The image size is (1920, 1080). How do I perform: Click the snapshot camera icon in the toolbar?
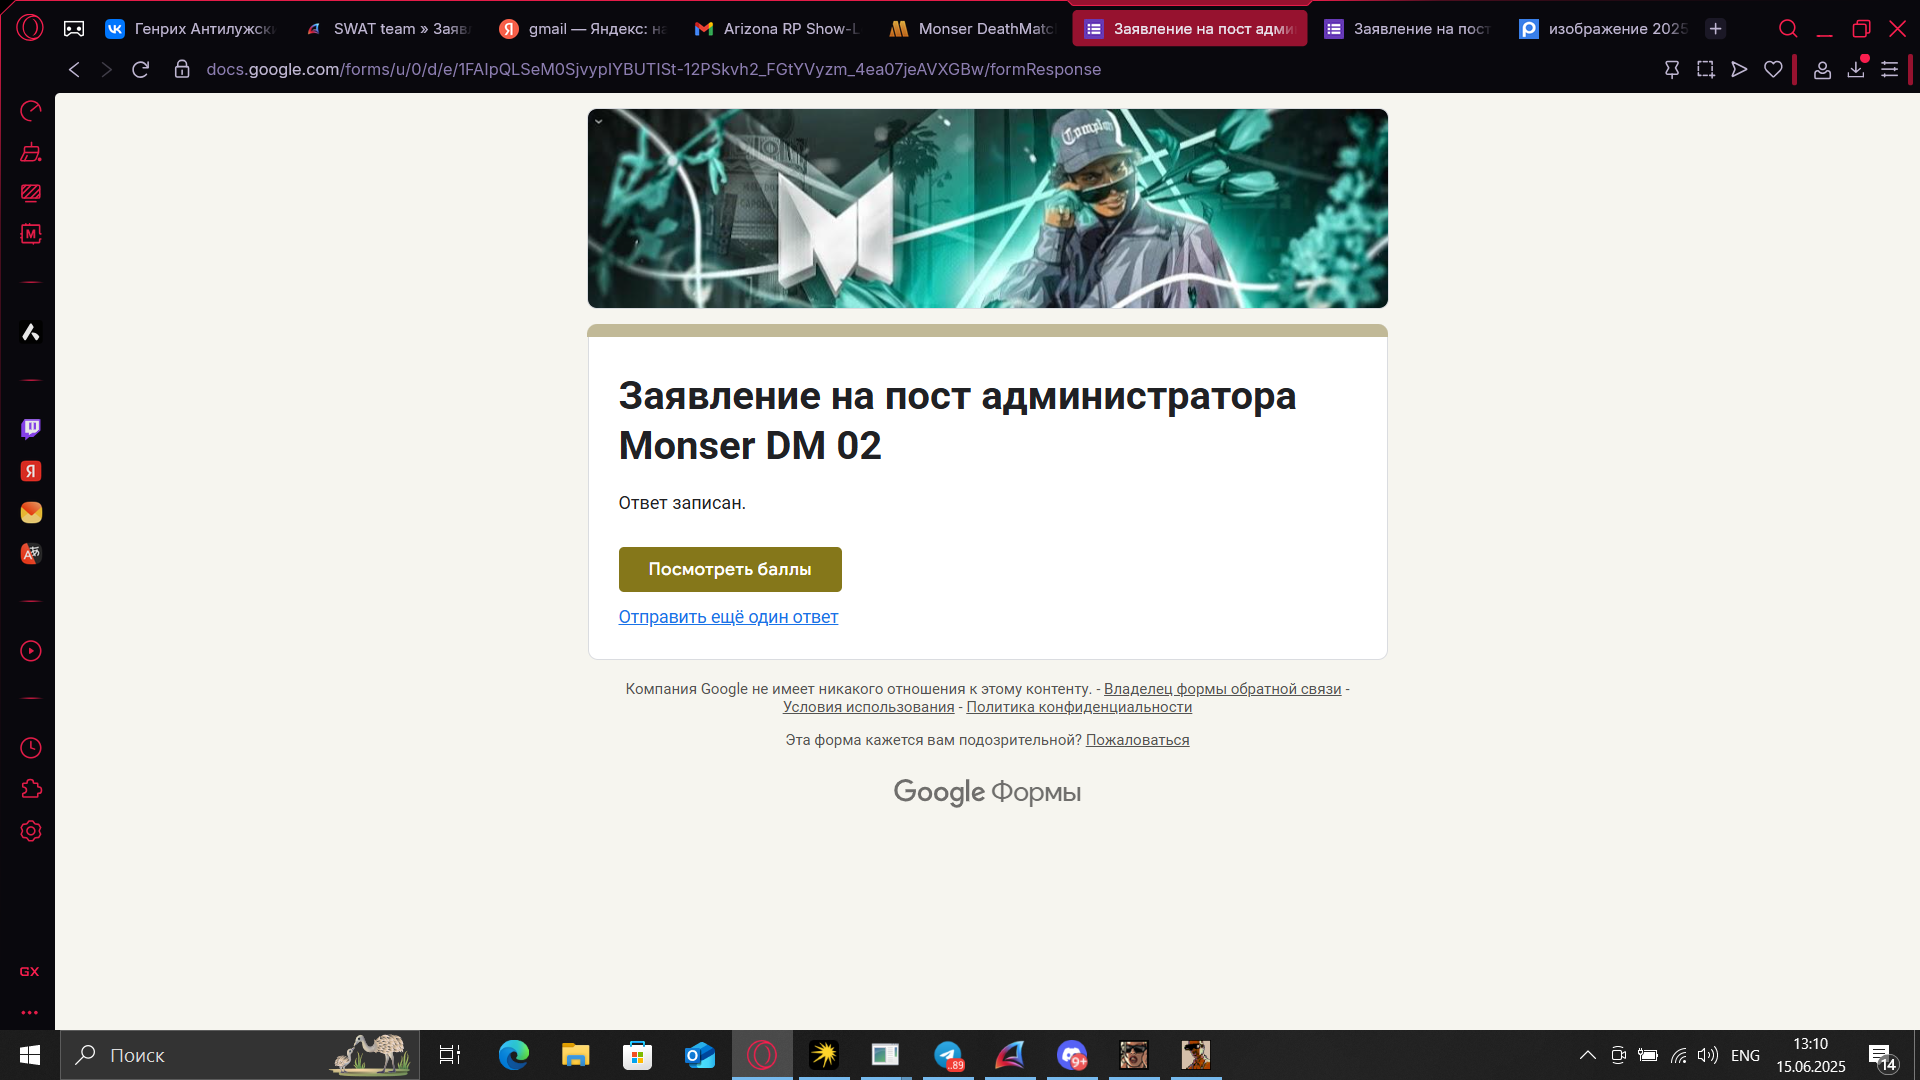(x=1705, y=69)
